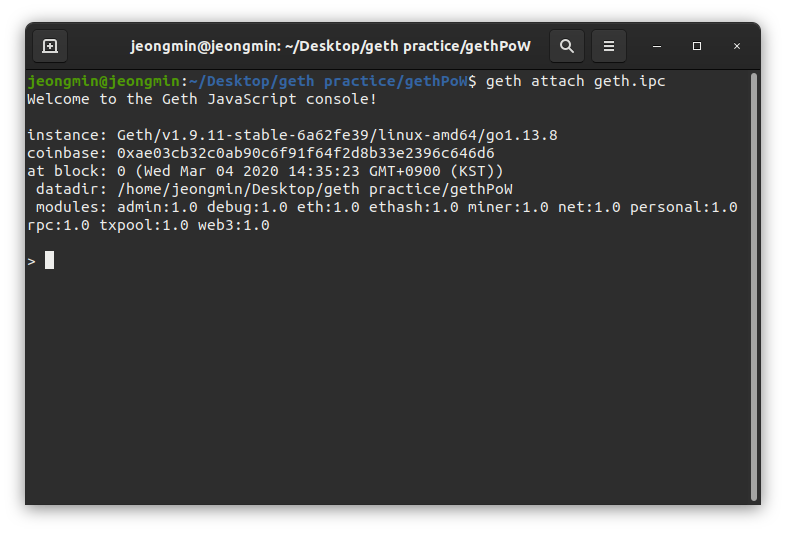786x533 pixels.
Task: Click 'web3:1.0' in the modules list
Action: (x=234, y=225)
